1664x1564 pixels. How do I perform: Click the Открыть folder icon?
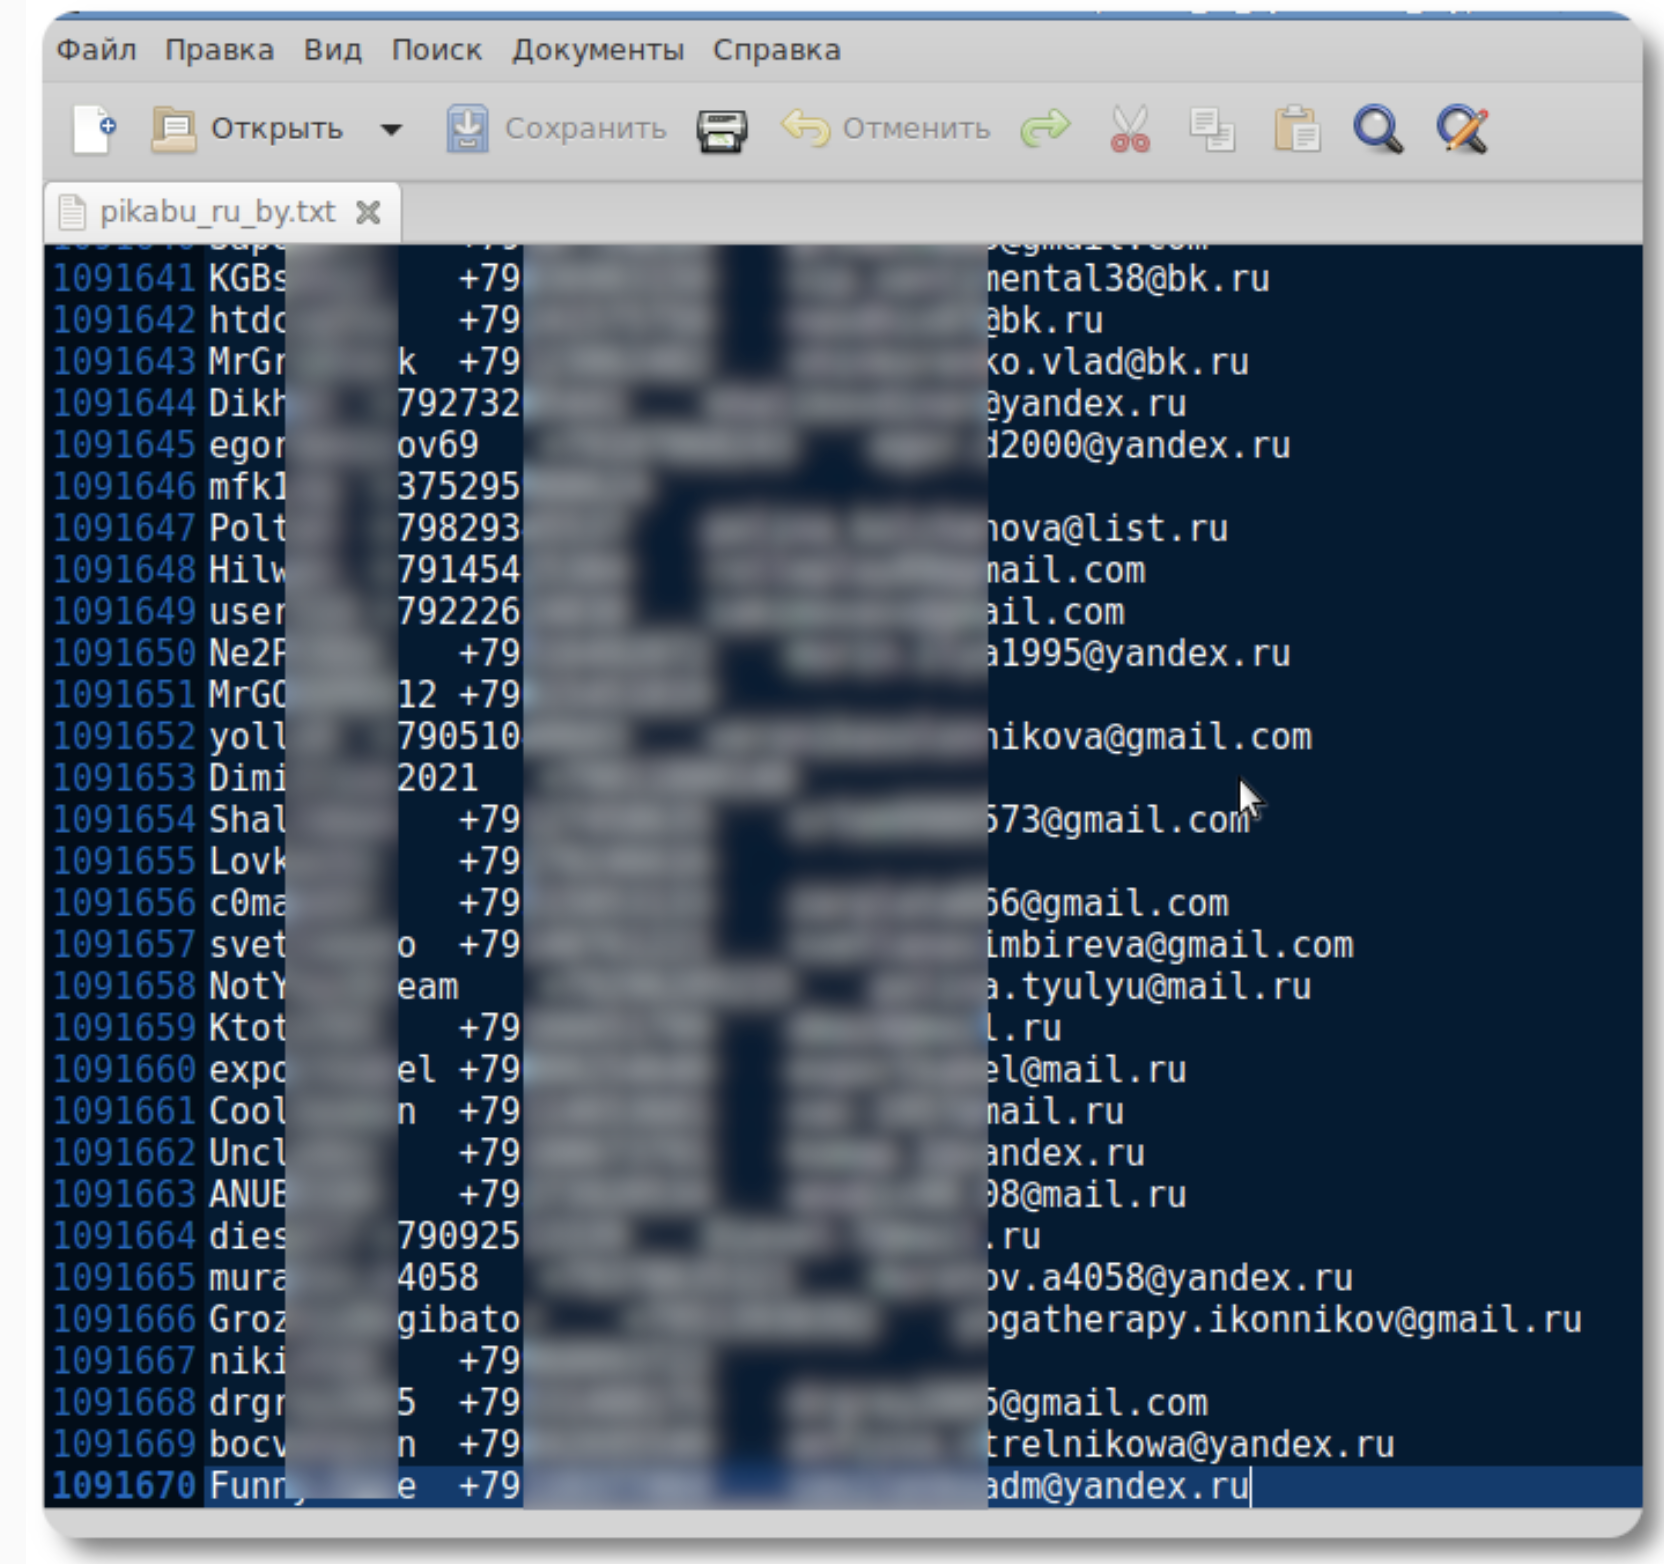pyautogui.click(x=173, y=130)
